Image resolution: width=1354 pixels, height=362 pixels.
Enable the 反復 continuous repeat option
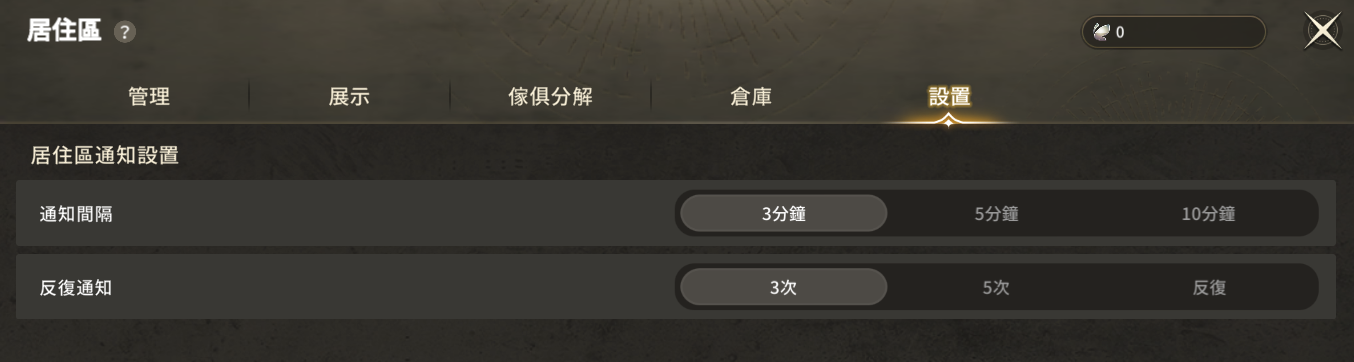tap(1208, 287)
